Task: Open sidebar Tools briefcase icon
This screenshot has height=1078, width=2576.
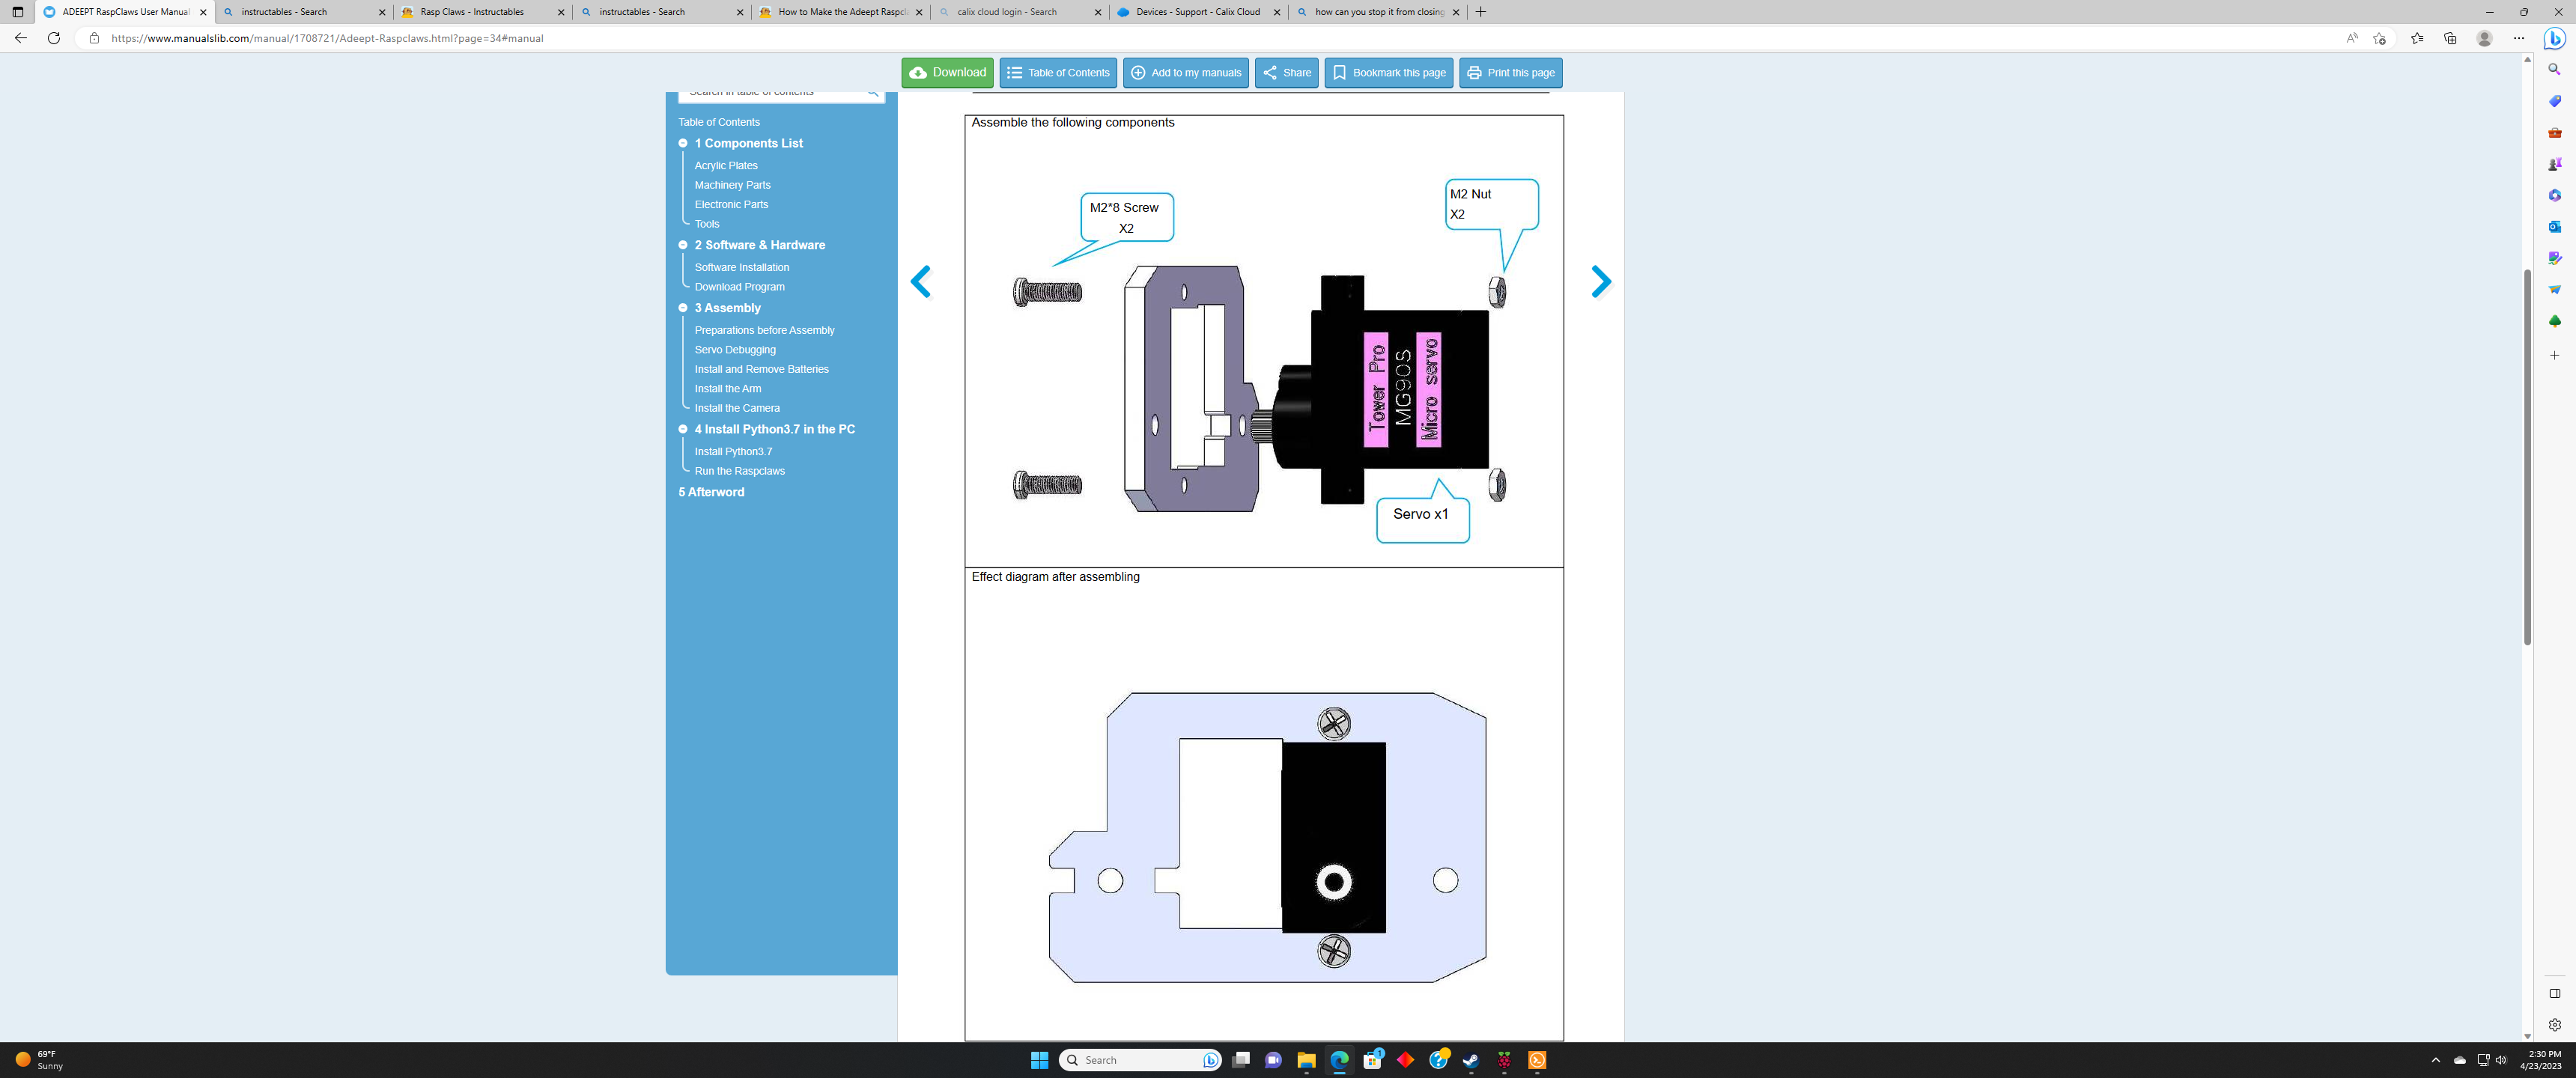Action: pyautogui.click(x=2554, y=132)
